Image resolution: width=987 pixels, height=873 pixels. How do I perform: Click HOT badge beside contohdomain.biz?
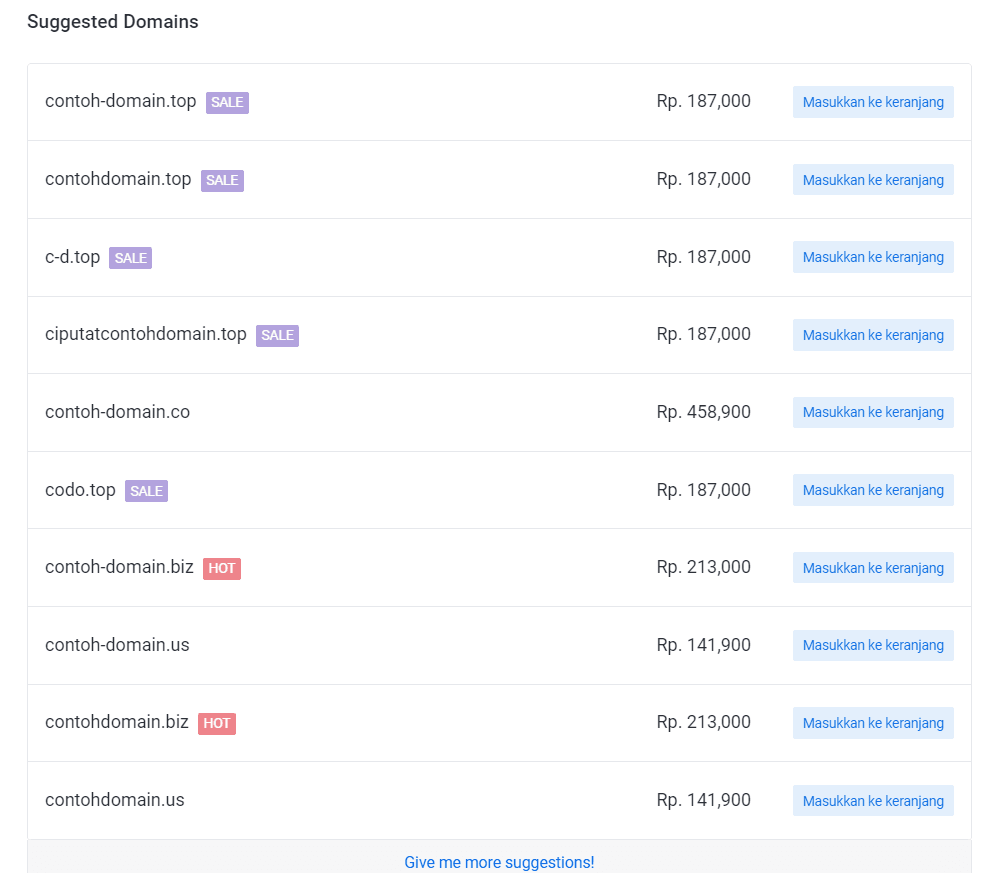[216, 723]
